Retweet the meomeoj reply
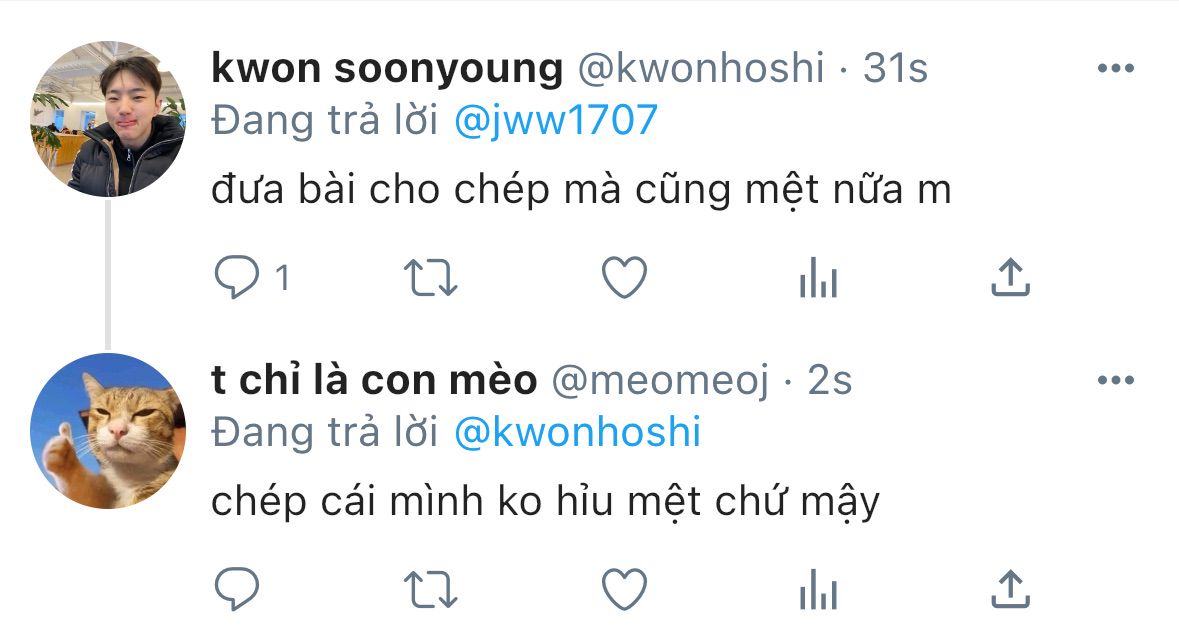The image size is (1179, 630). 431,589
